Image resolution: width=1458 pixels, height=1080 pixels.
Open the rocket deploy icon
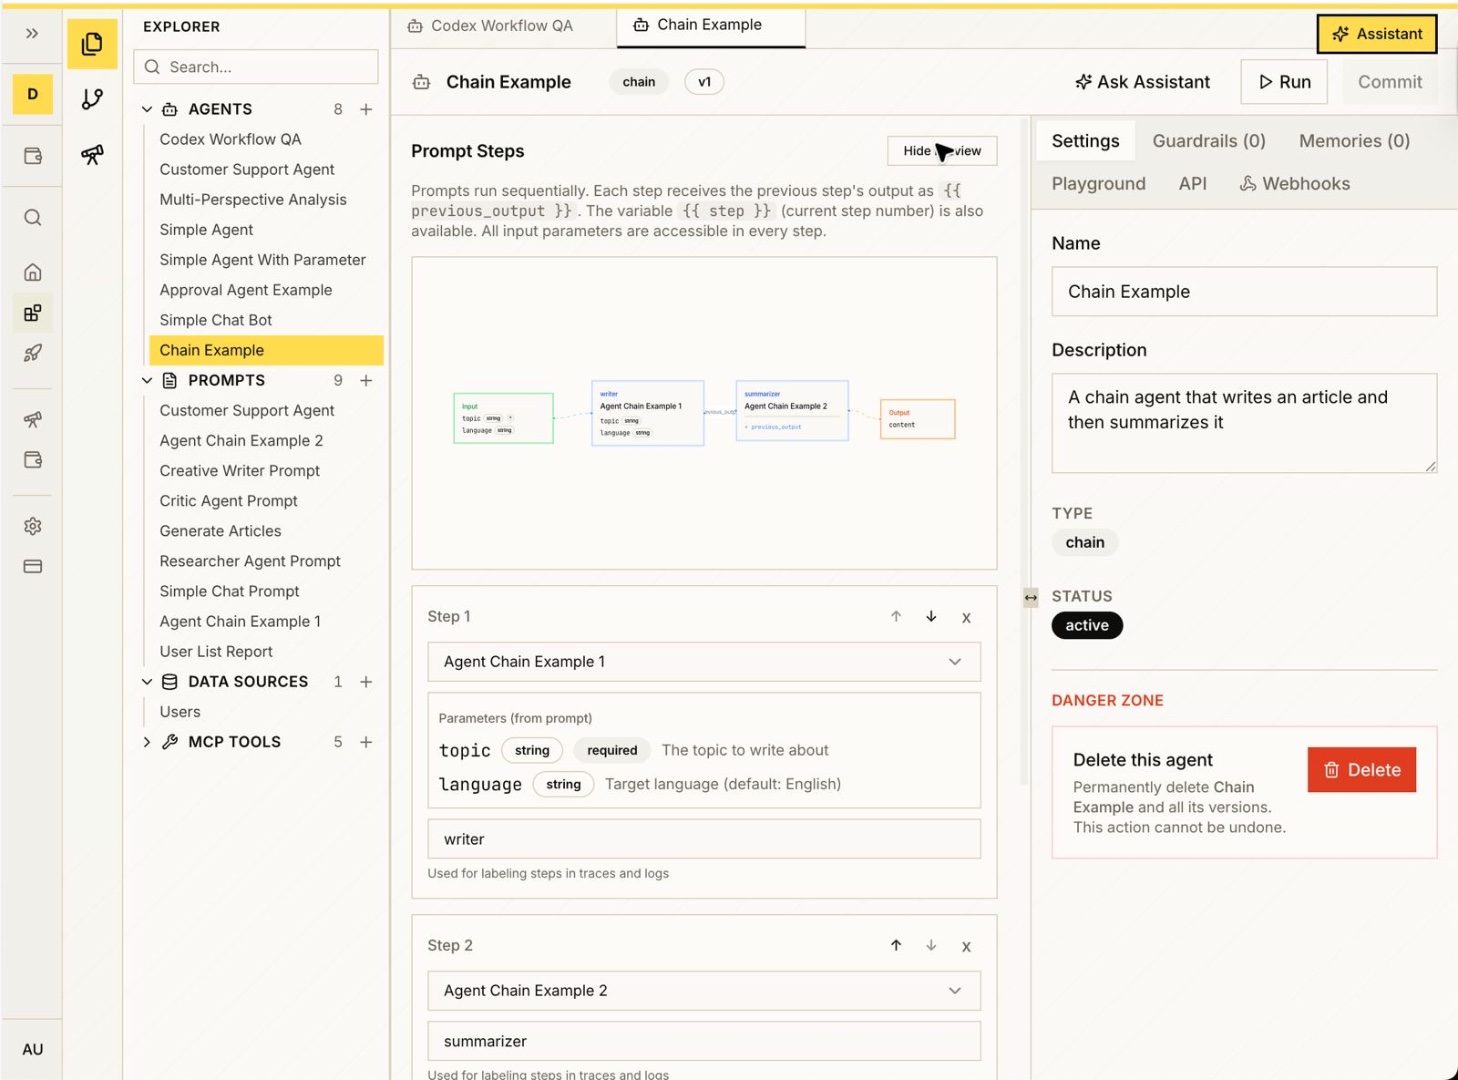pos(33,353)
